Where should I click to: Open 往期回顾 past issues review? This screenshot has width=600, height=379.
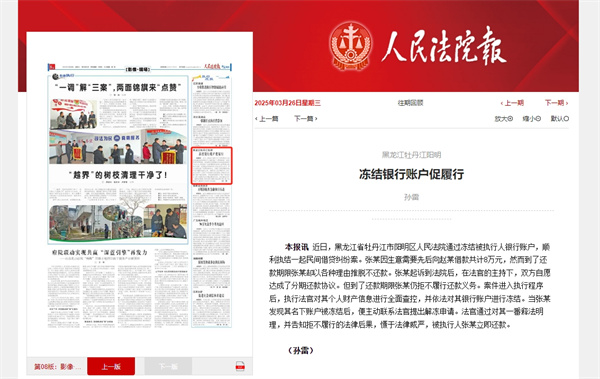point(410,103)
